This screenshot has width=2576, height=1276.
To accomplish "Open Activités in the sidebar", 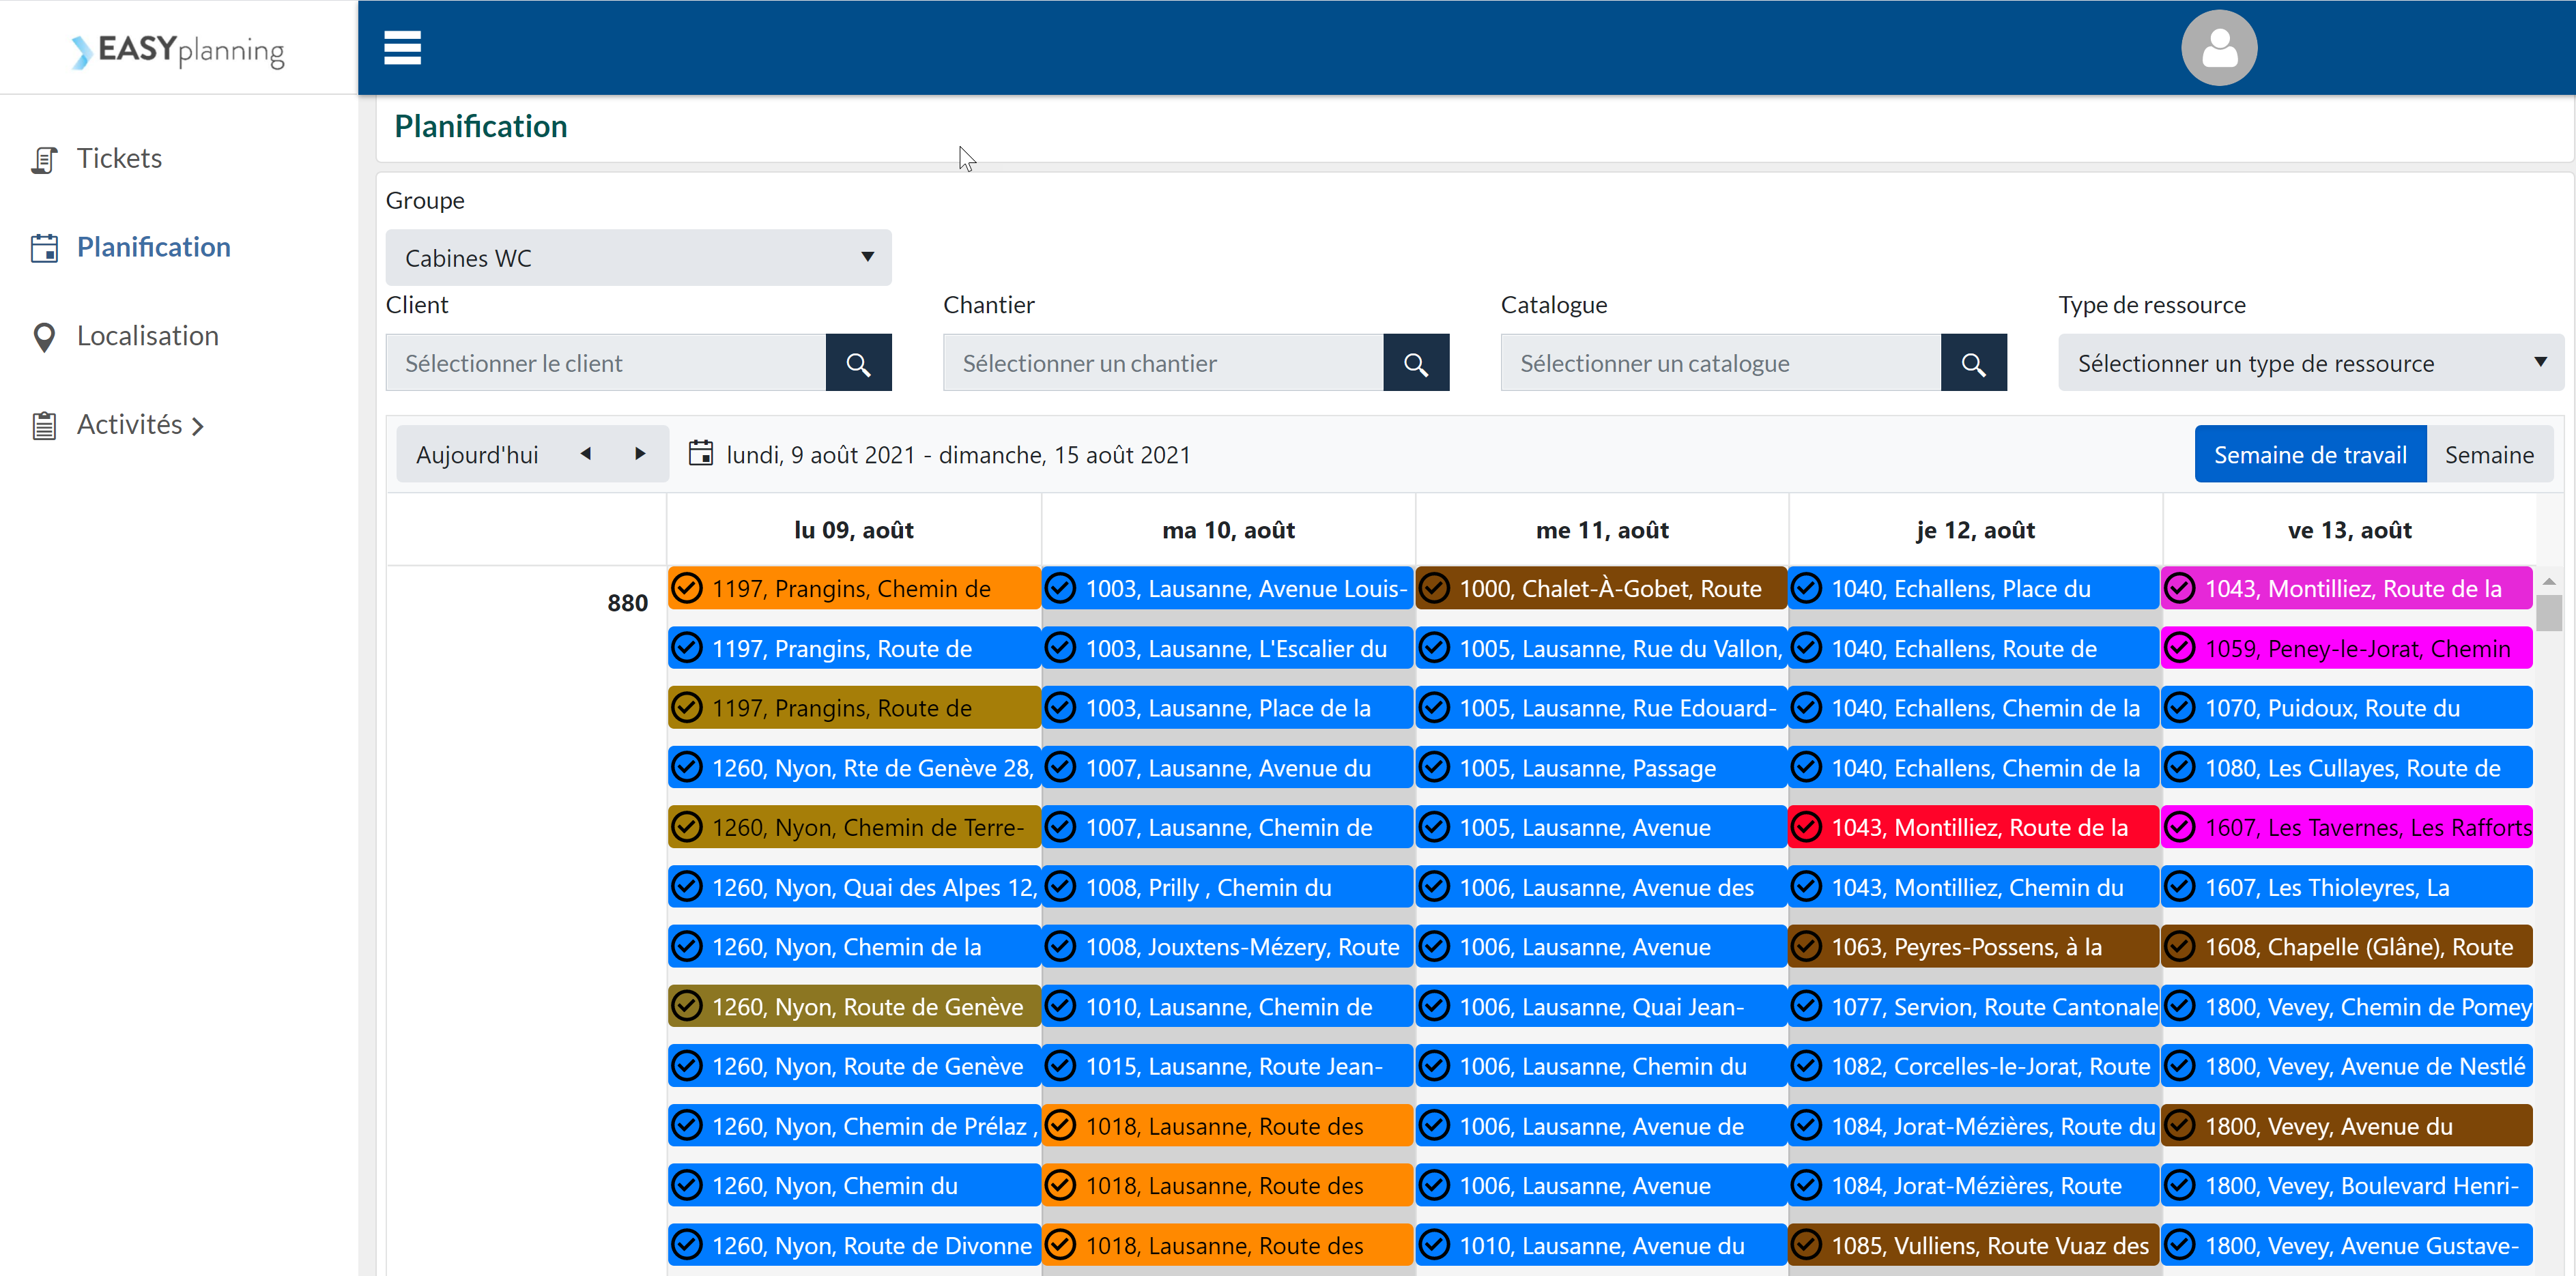I will [x=130, y=425].
